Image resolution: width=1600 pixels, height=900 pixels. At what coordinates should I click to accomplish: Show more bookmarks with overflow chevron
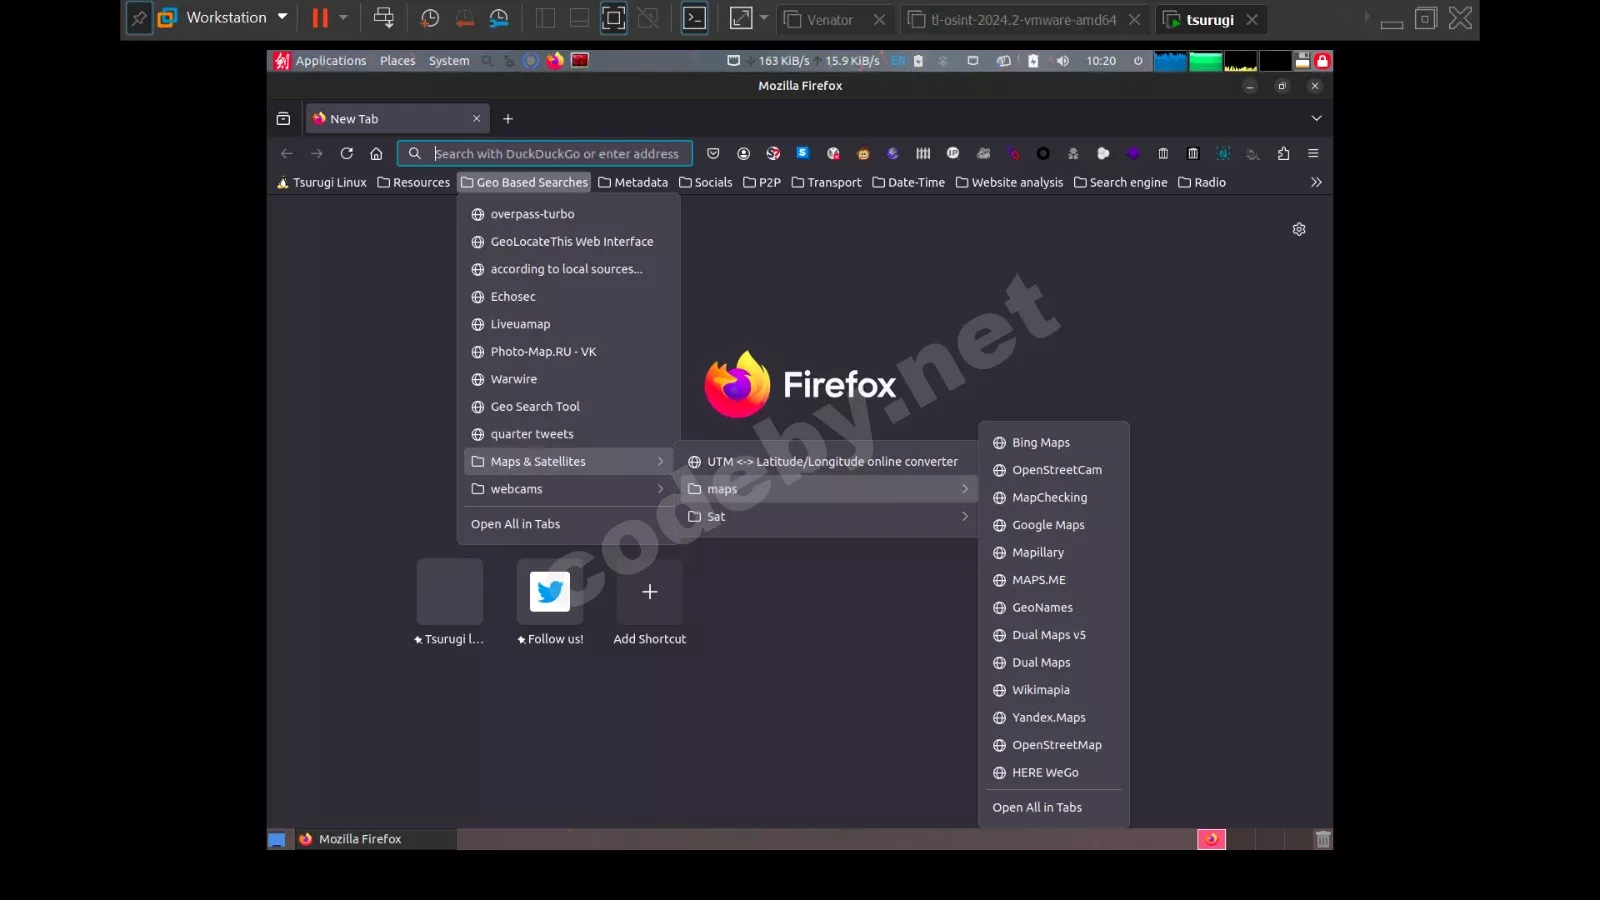click(x=1316, y=183)
